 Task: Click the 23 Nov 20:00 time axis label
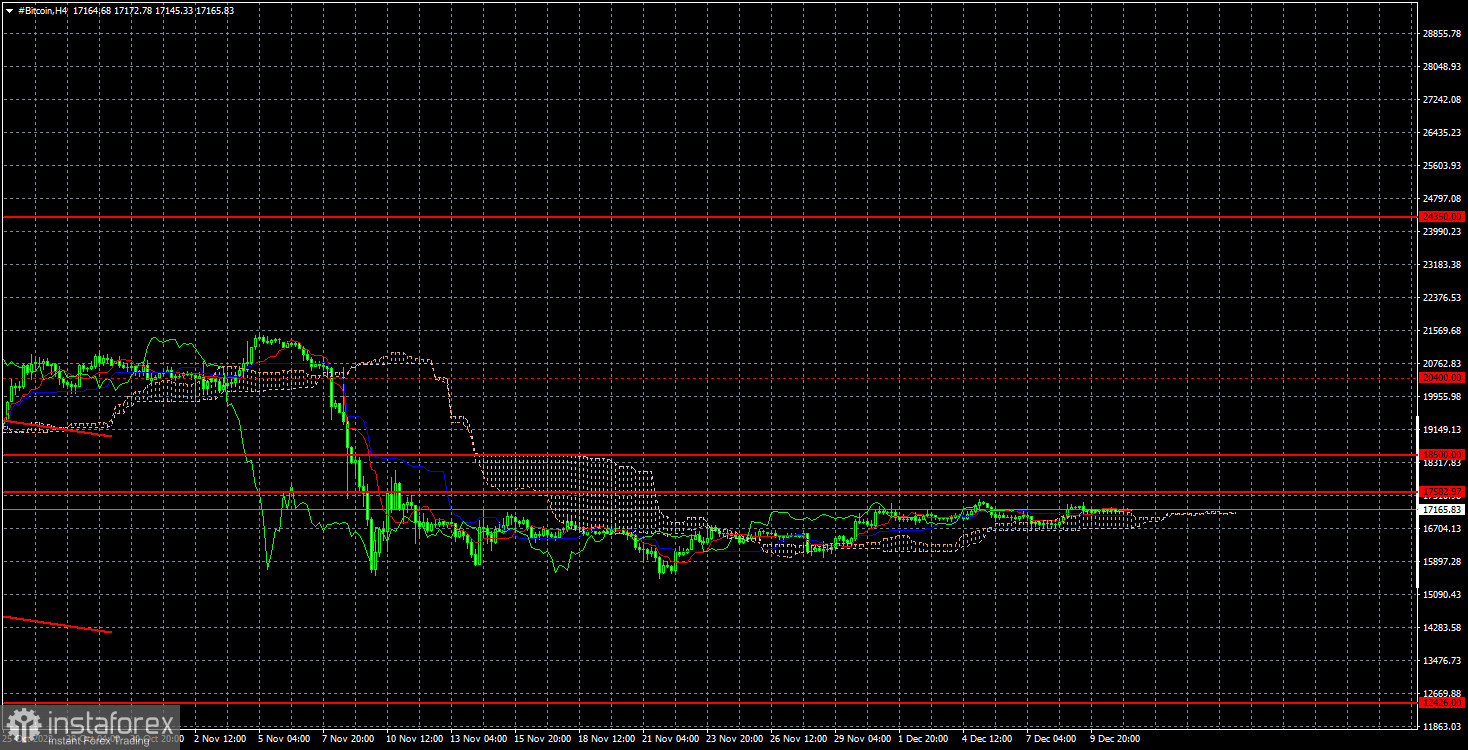point(734,739)
